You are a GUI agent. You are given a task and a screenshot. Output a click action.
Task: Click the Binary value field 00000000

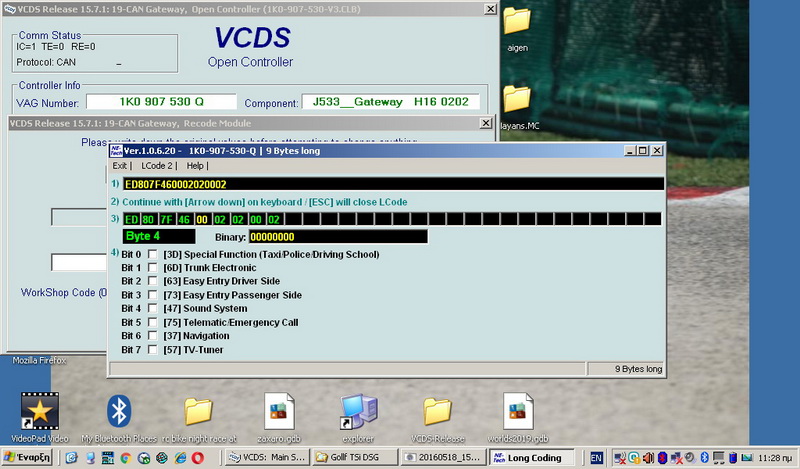338,237
